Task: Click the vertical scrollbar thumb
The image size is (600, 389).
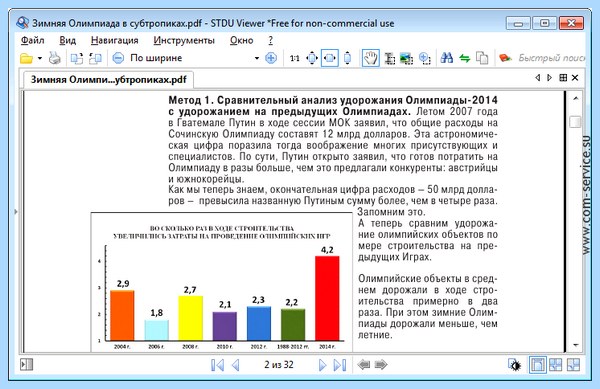Action: point(575,122)
